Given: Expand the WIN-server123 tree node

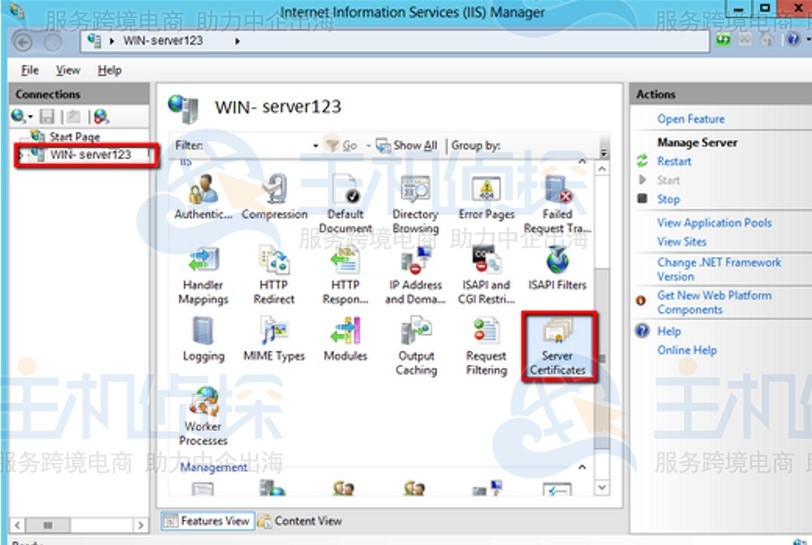Looking at the screenshot, I should 21,155.
